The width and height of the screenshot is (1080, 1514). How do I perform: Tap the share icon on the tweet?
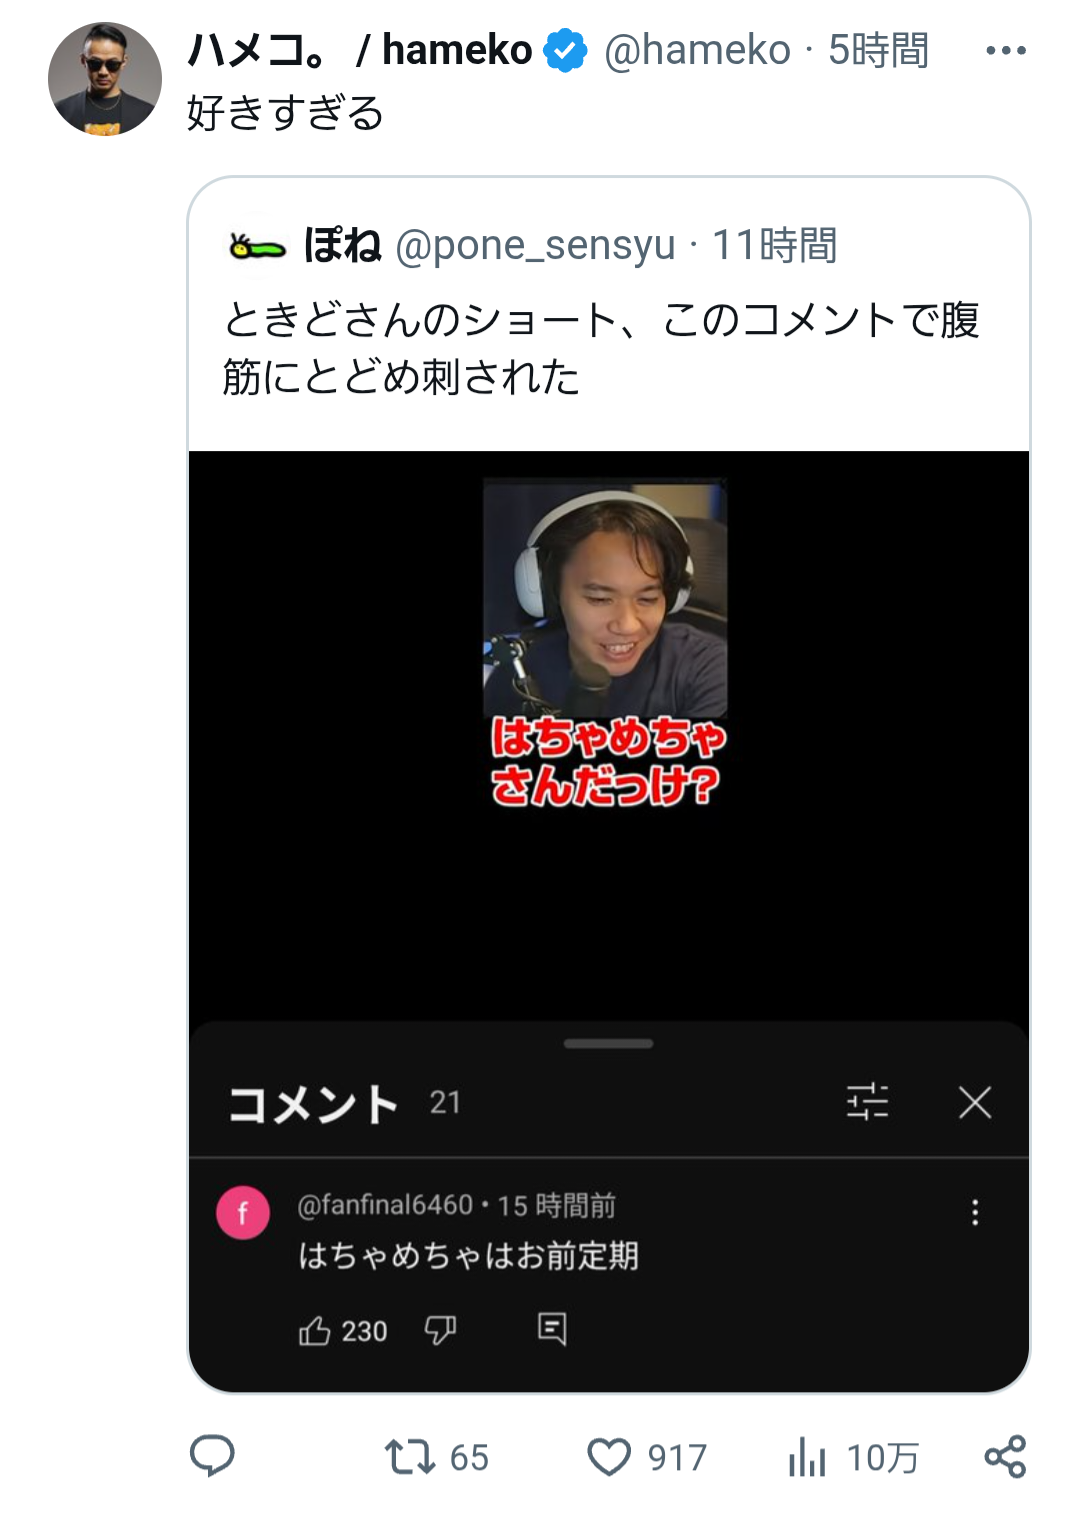pyautogui.click(x=1005, y=1456)
